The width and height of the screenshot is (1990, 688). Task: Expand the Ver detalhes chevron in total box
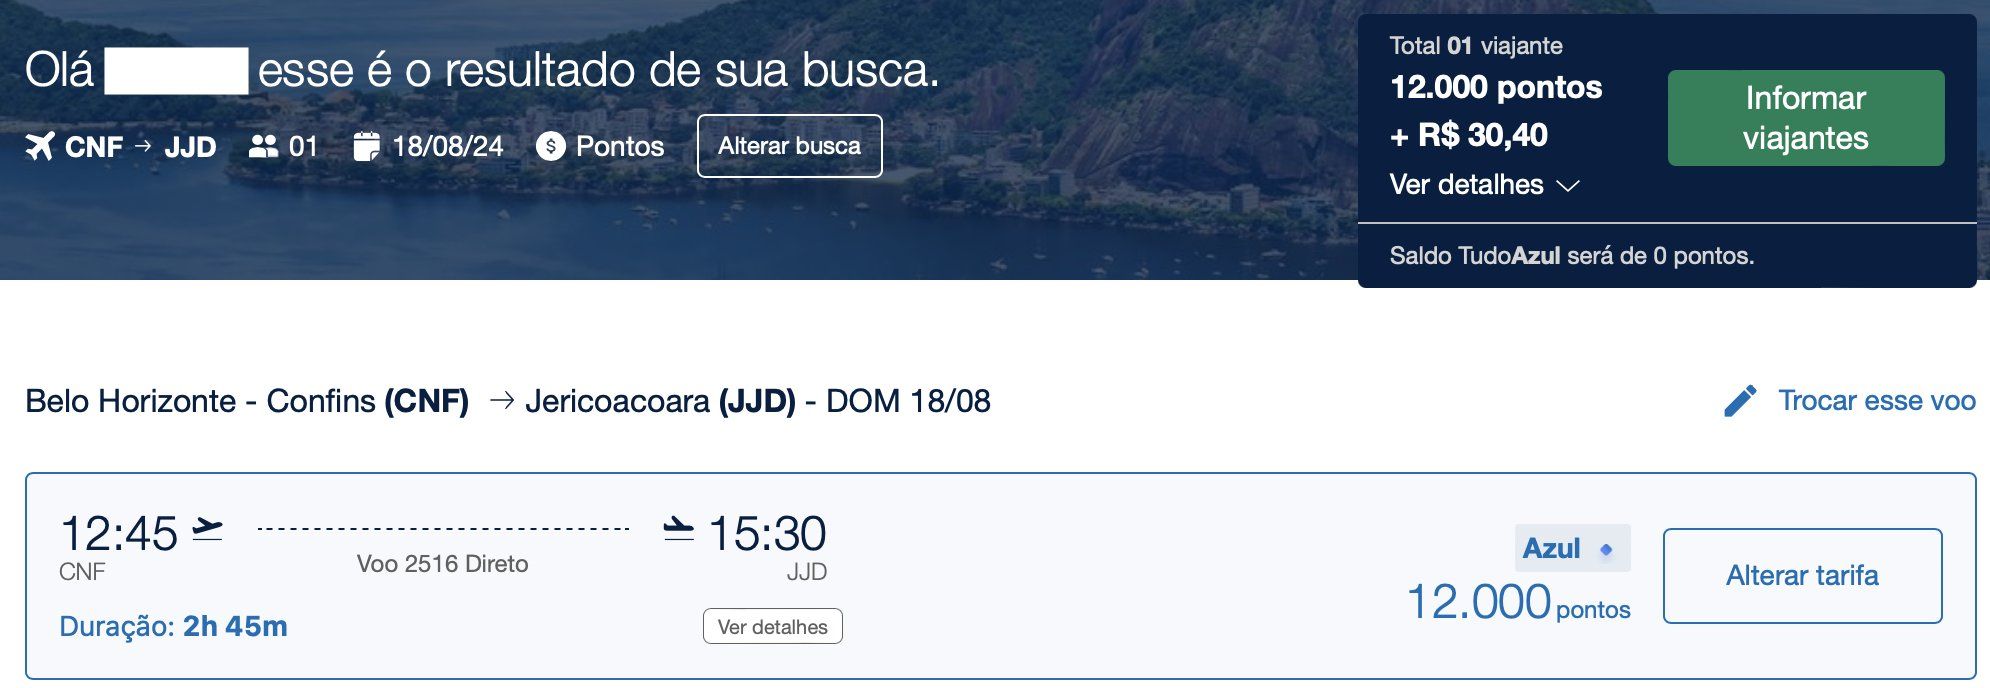pos(1569,186)
